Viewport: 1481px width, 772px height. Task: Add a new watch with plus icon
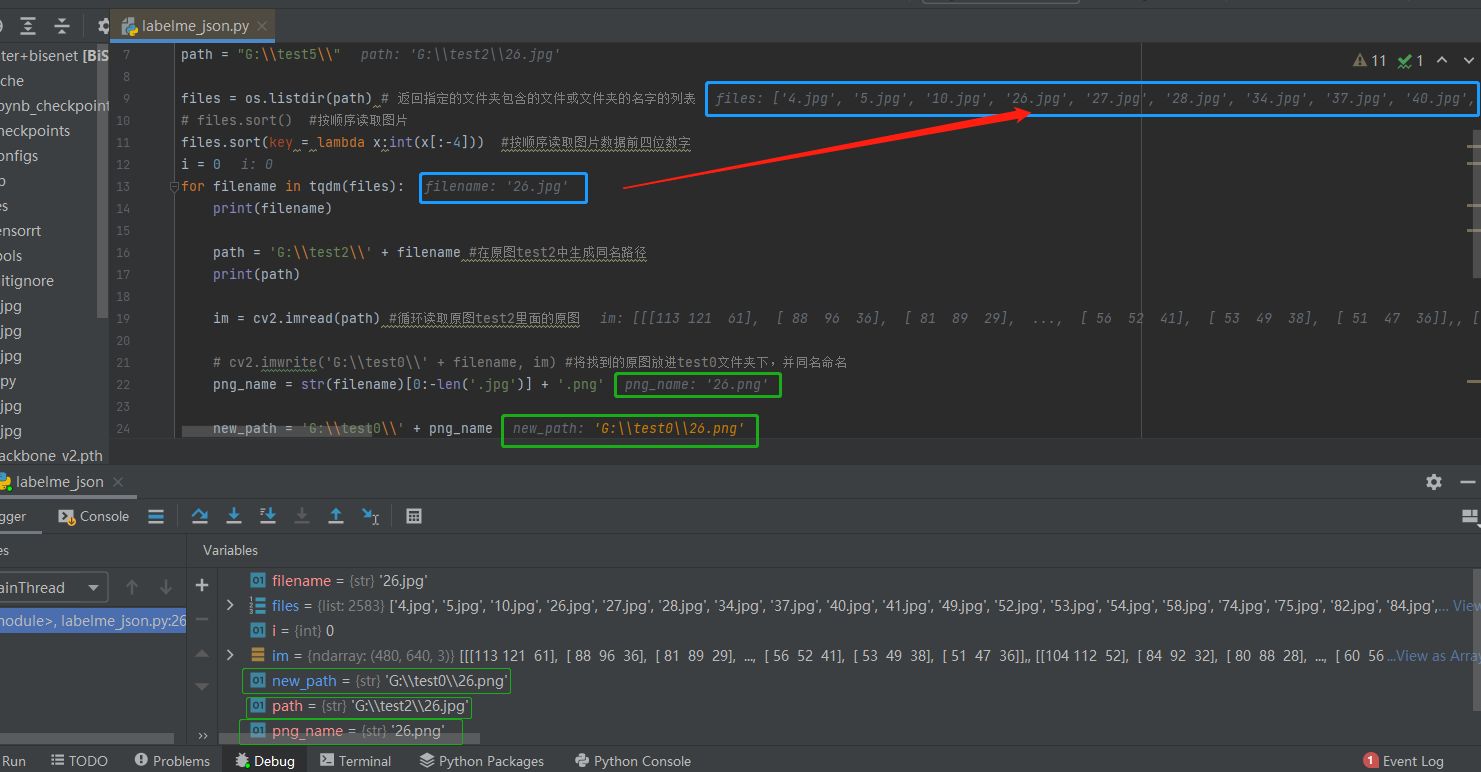pyautogui.click(x=202, y=586)
